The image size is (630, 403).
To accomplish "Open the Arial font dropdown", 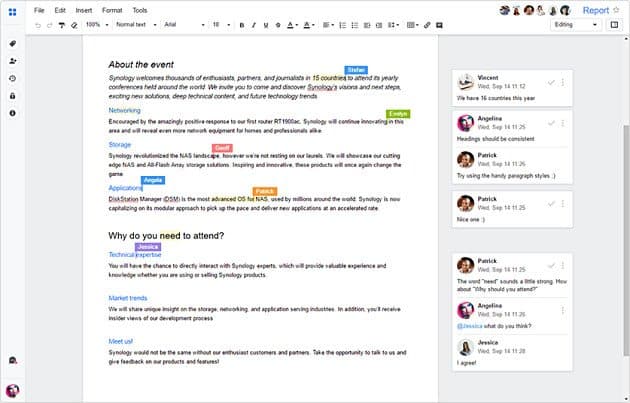I will 184,25.
